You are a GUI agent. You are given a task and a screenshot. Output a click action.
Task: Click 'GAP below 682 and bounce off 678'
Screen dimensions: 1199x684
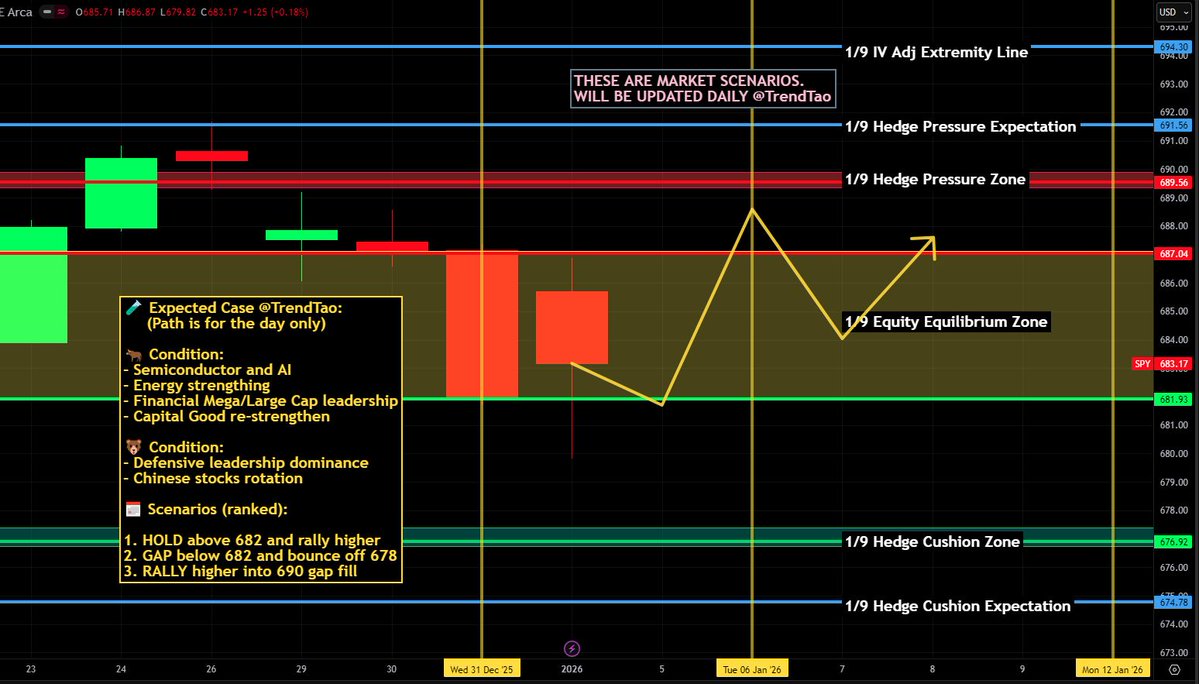pos(261,556)
